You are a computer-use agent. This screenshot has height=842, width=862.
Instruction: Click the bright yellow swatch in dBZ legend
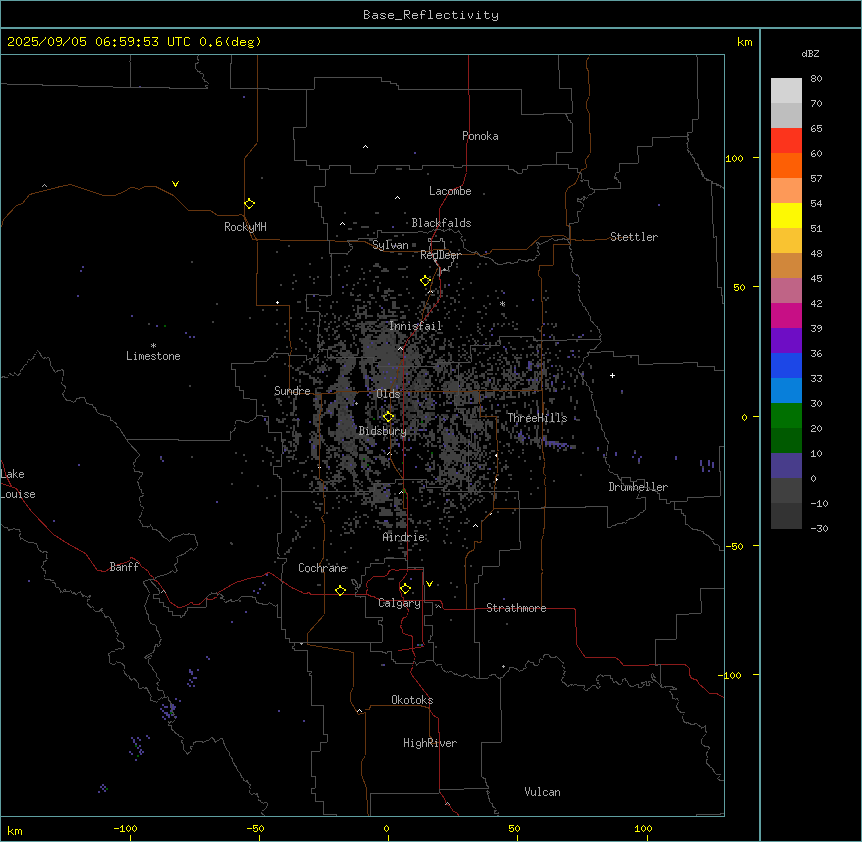[786, 216]
